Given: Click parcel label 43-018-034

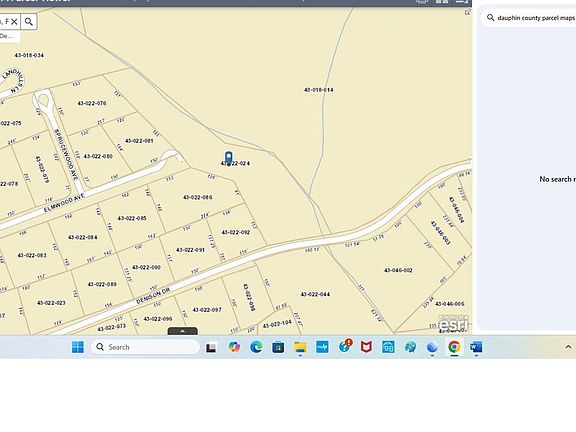Looking at the screenshot, I should [x=29, y=55].
